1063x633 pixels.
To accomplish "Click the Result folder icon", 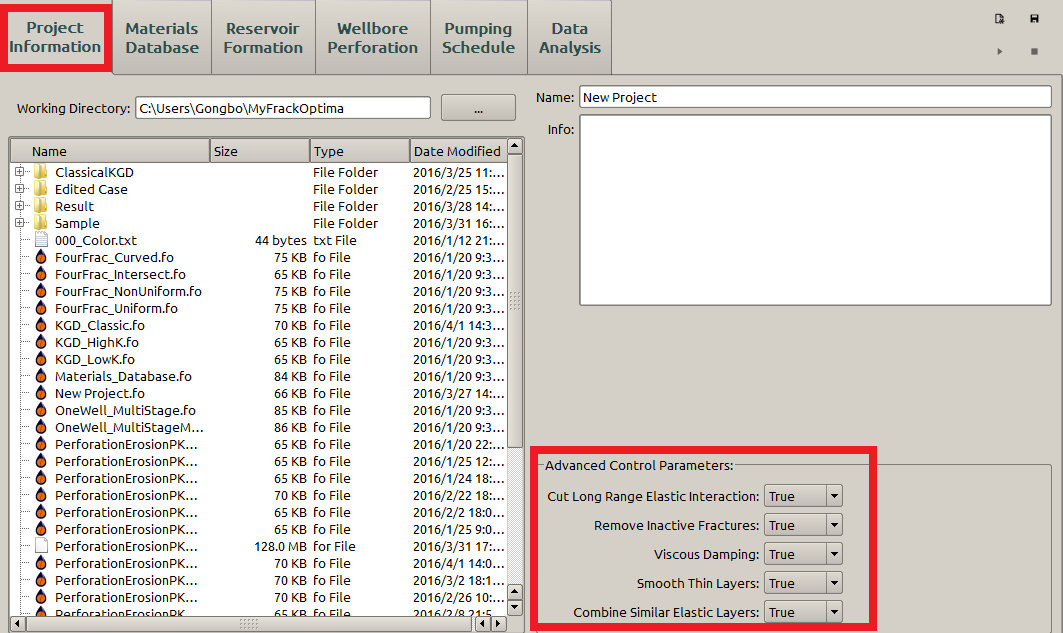I will [41, 205].
